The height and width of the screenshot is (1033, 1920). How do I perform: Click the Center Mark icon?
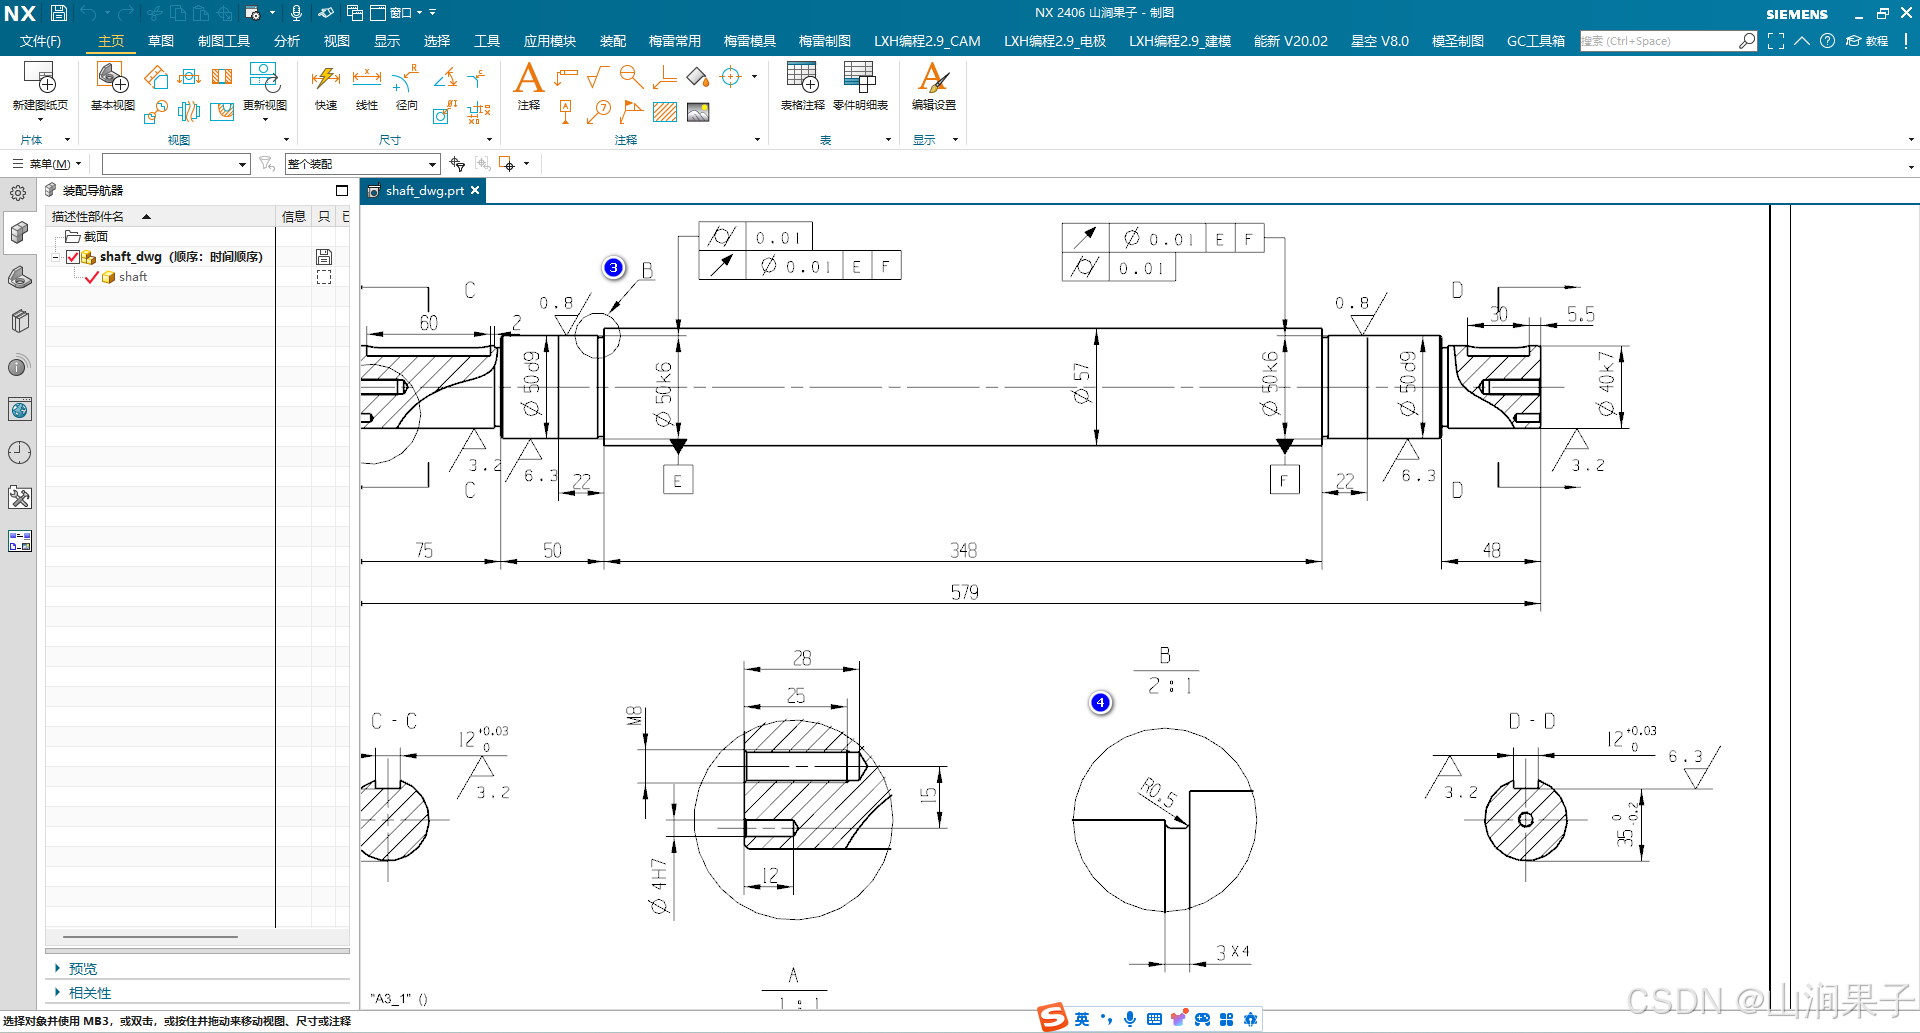[731, 77]
